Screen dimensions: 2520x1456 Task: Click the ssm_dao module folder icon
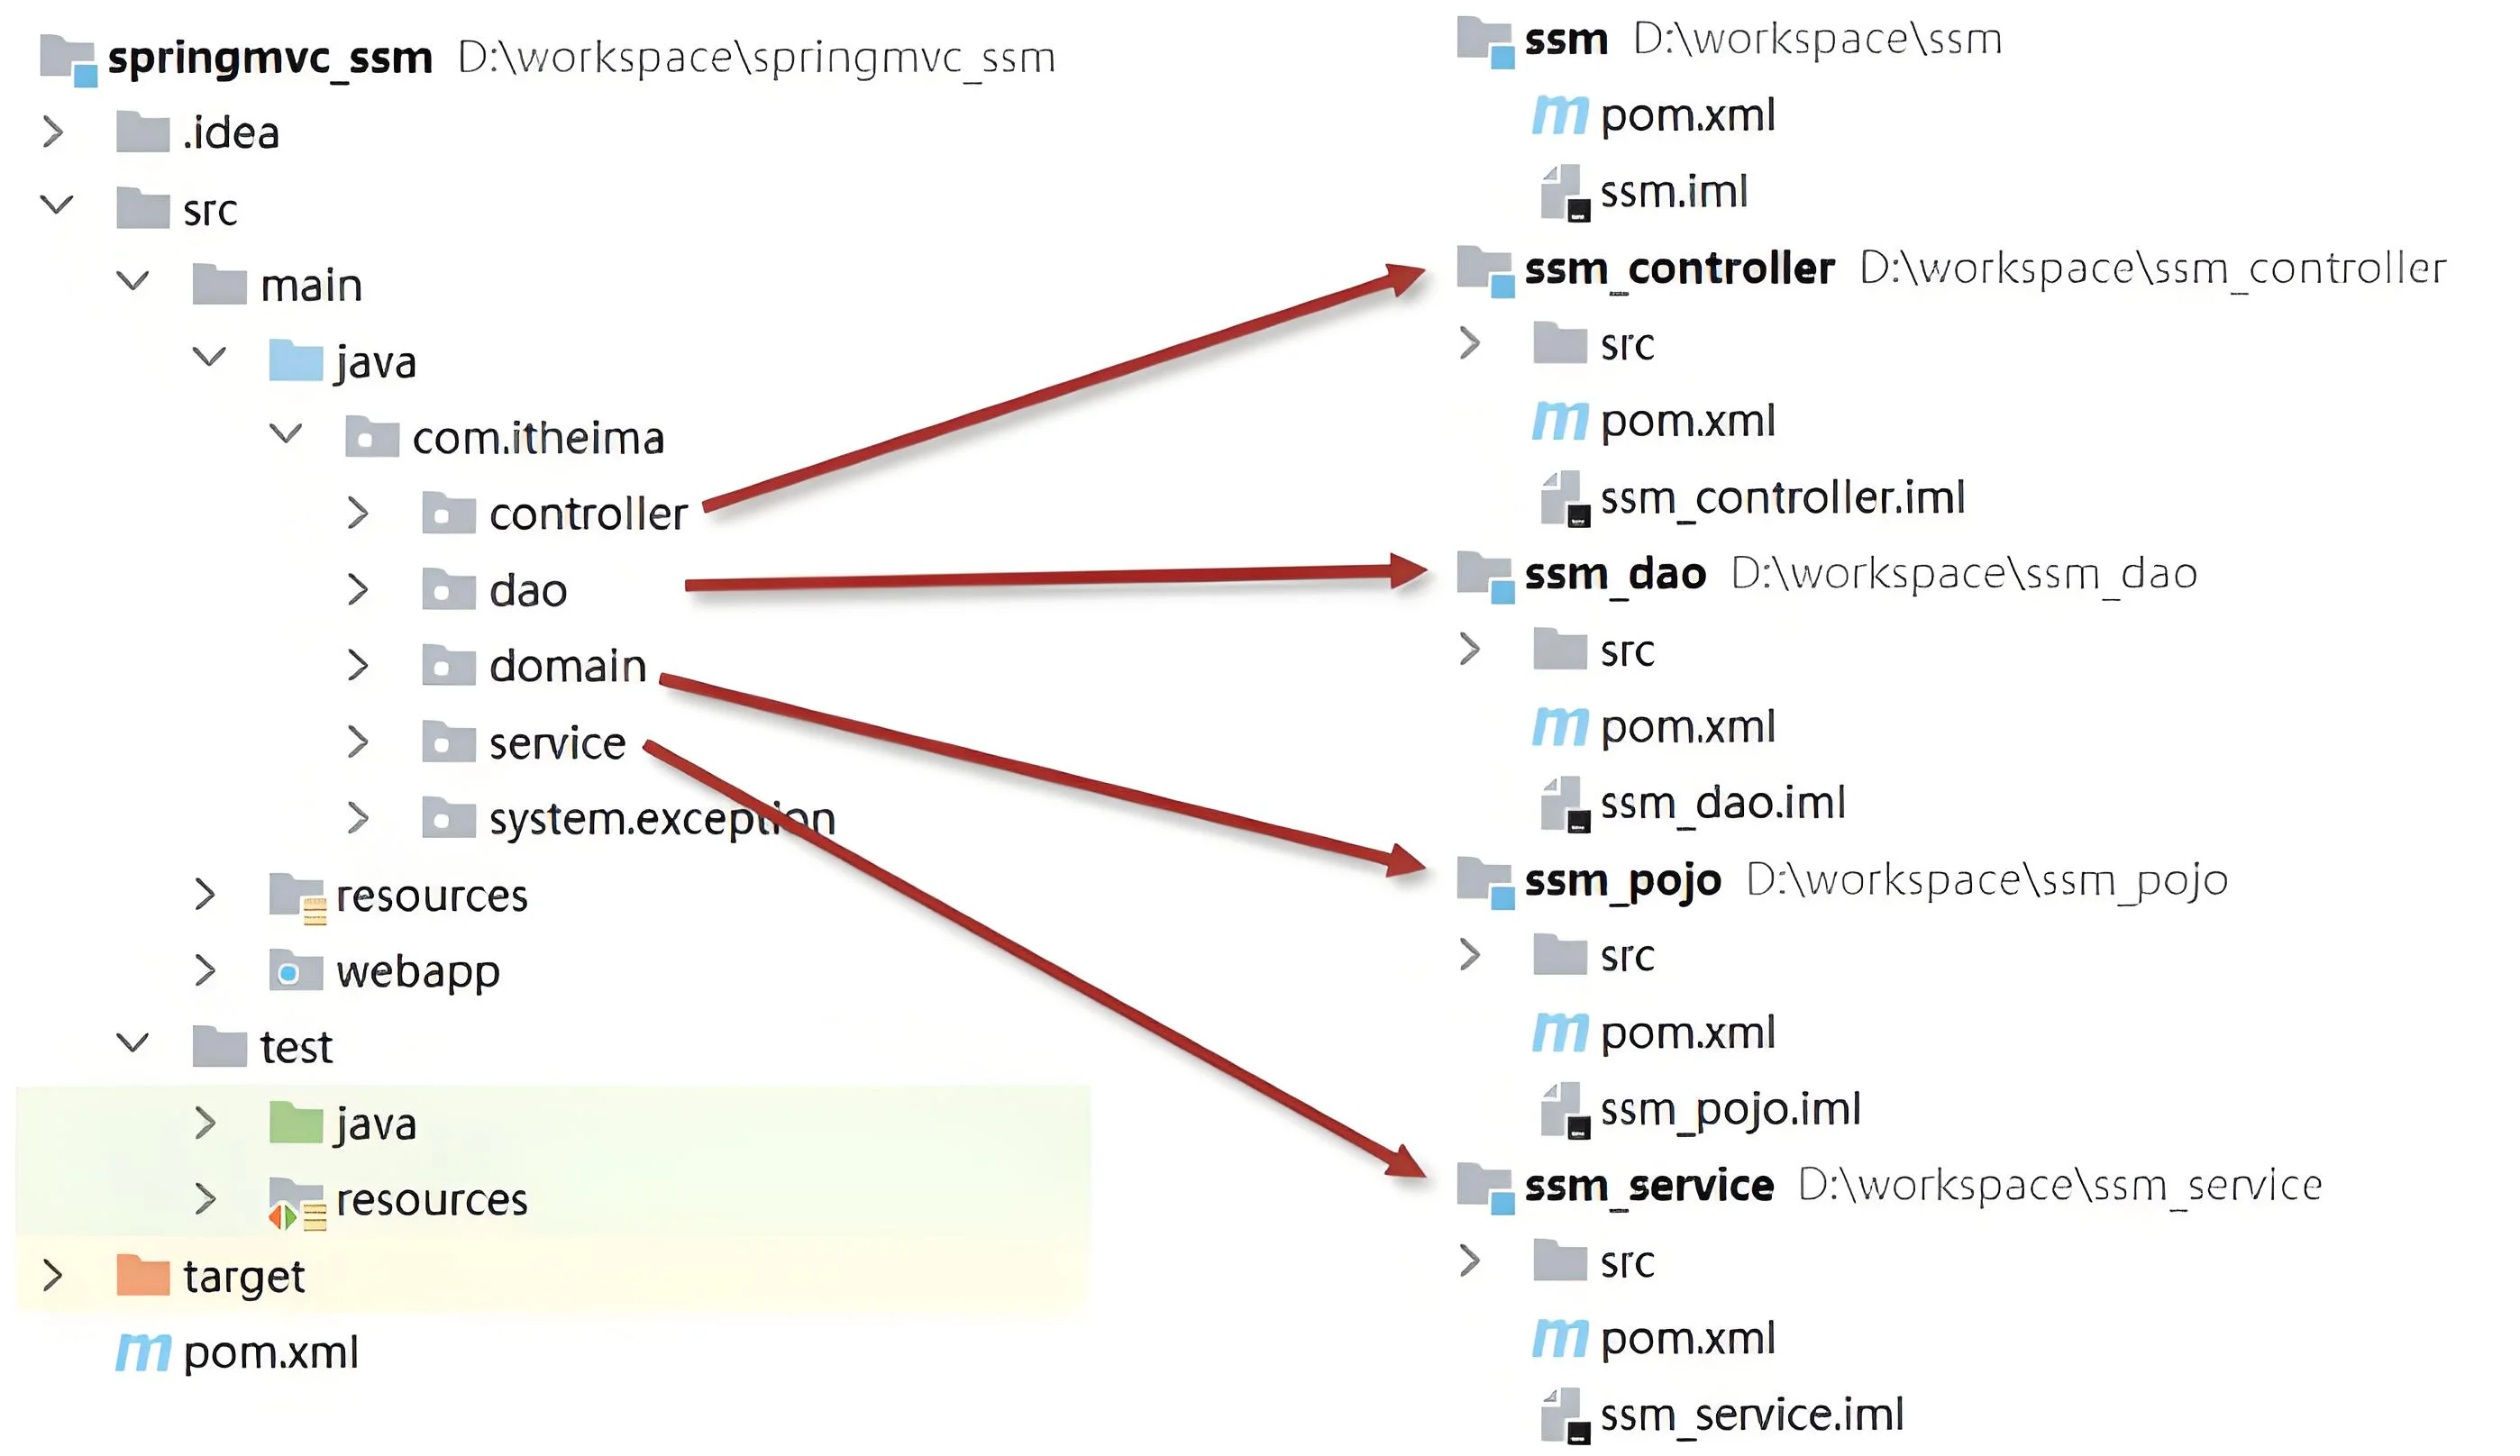pos(1485,576)
